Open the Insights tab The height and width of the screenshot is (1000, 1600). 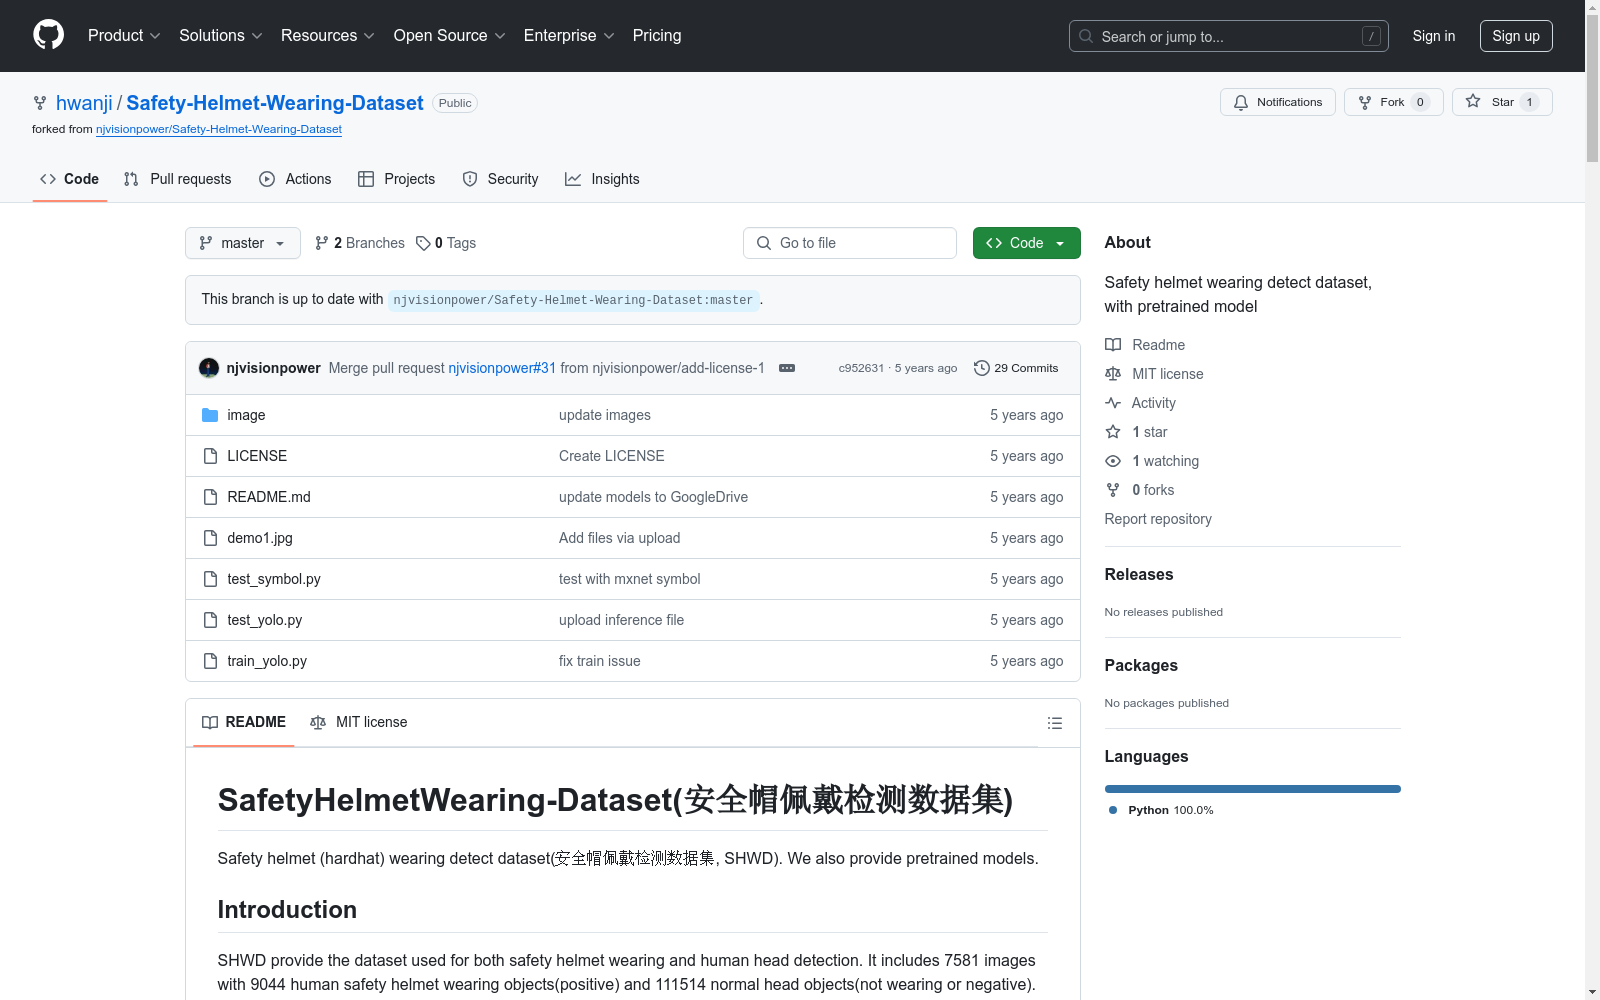[602, 179]
